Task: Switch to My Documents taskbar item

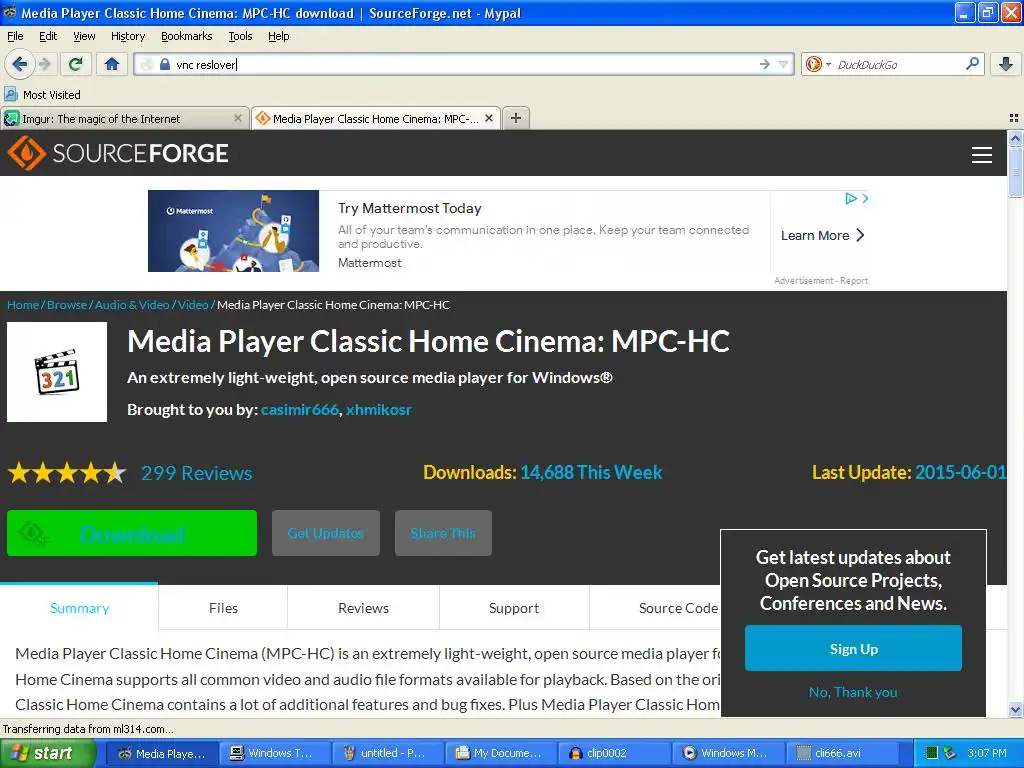Action: (x=501, y=753)
